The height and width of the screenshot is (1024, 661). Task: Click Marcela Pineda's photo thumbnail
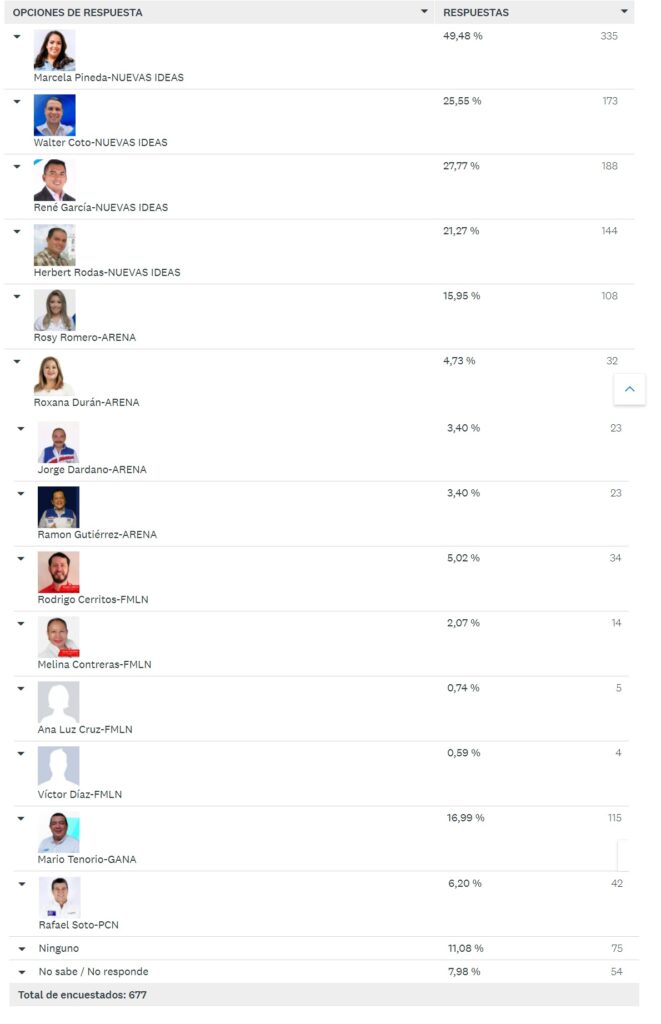point(54,50)
